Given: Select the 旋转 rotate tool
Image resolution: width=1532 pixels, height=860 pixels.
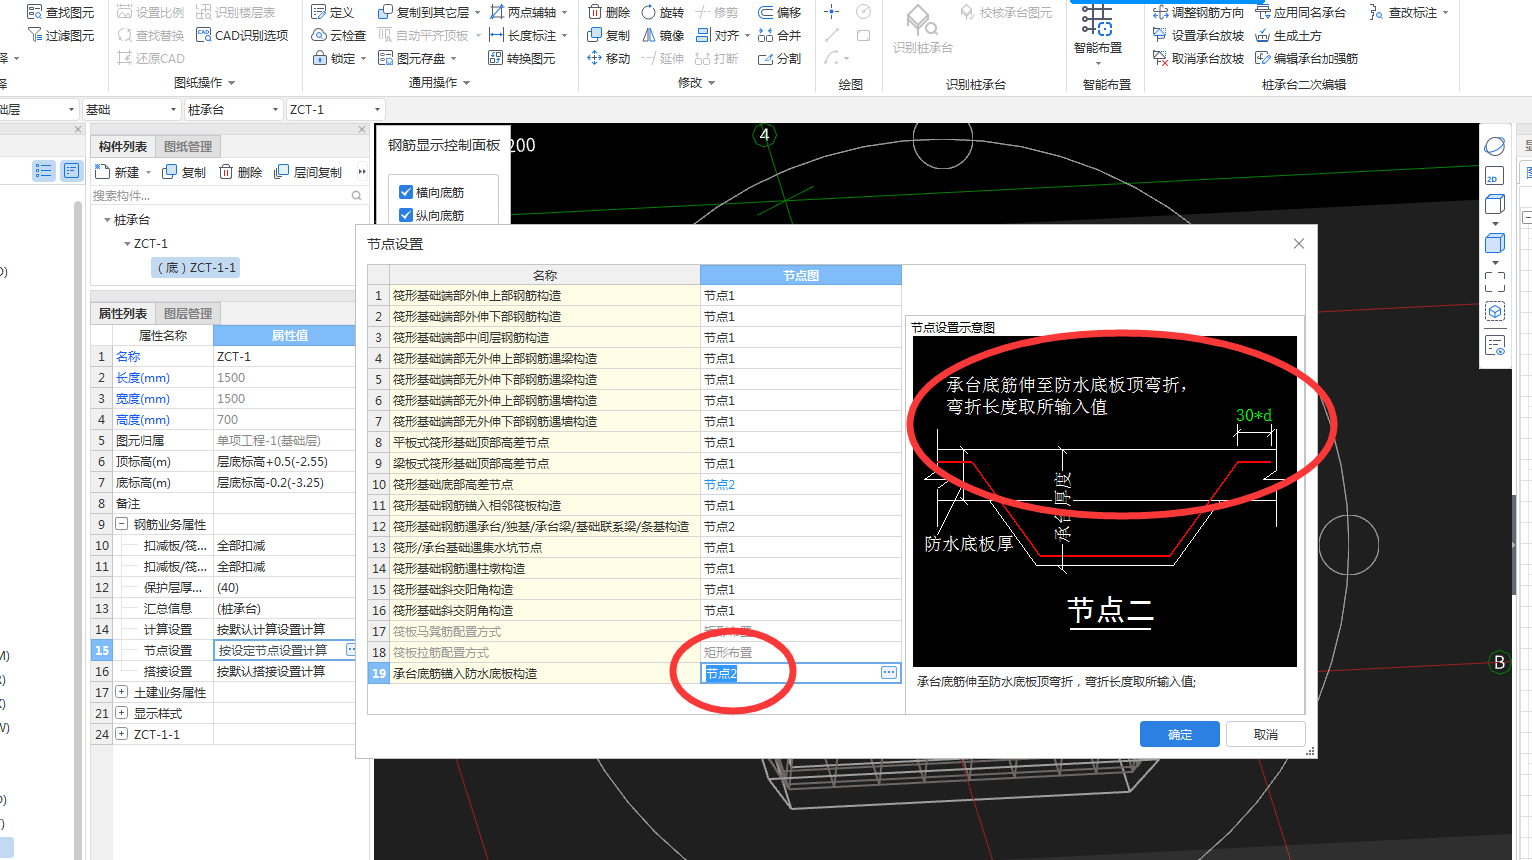Looking at the screenshot, I should tap(663, 12).
